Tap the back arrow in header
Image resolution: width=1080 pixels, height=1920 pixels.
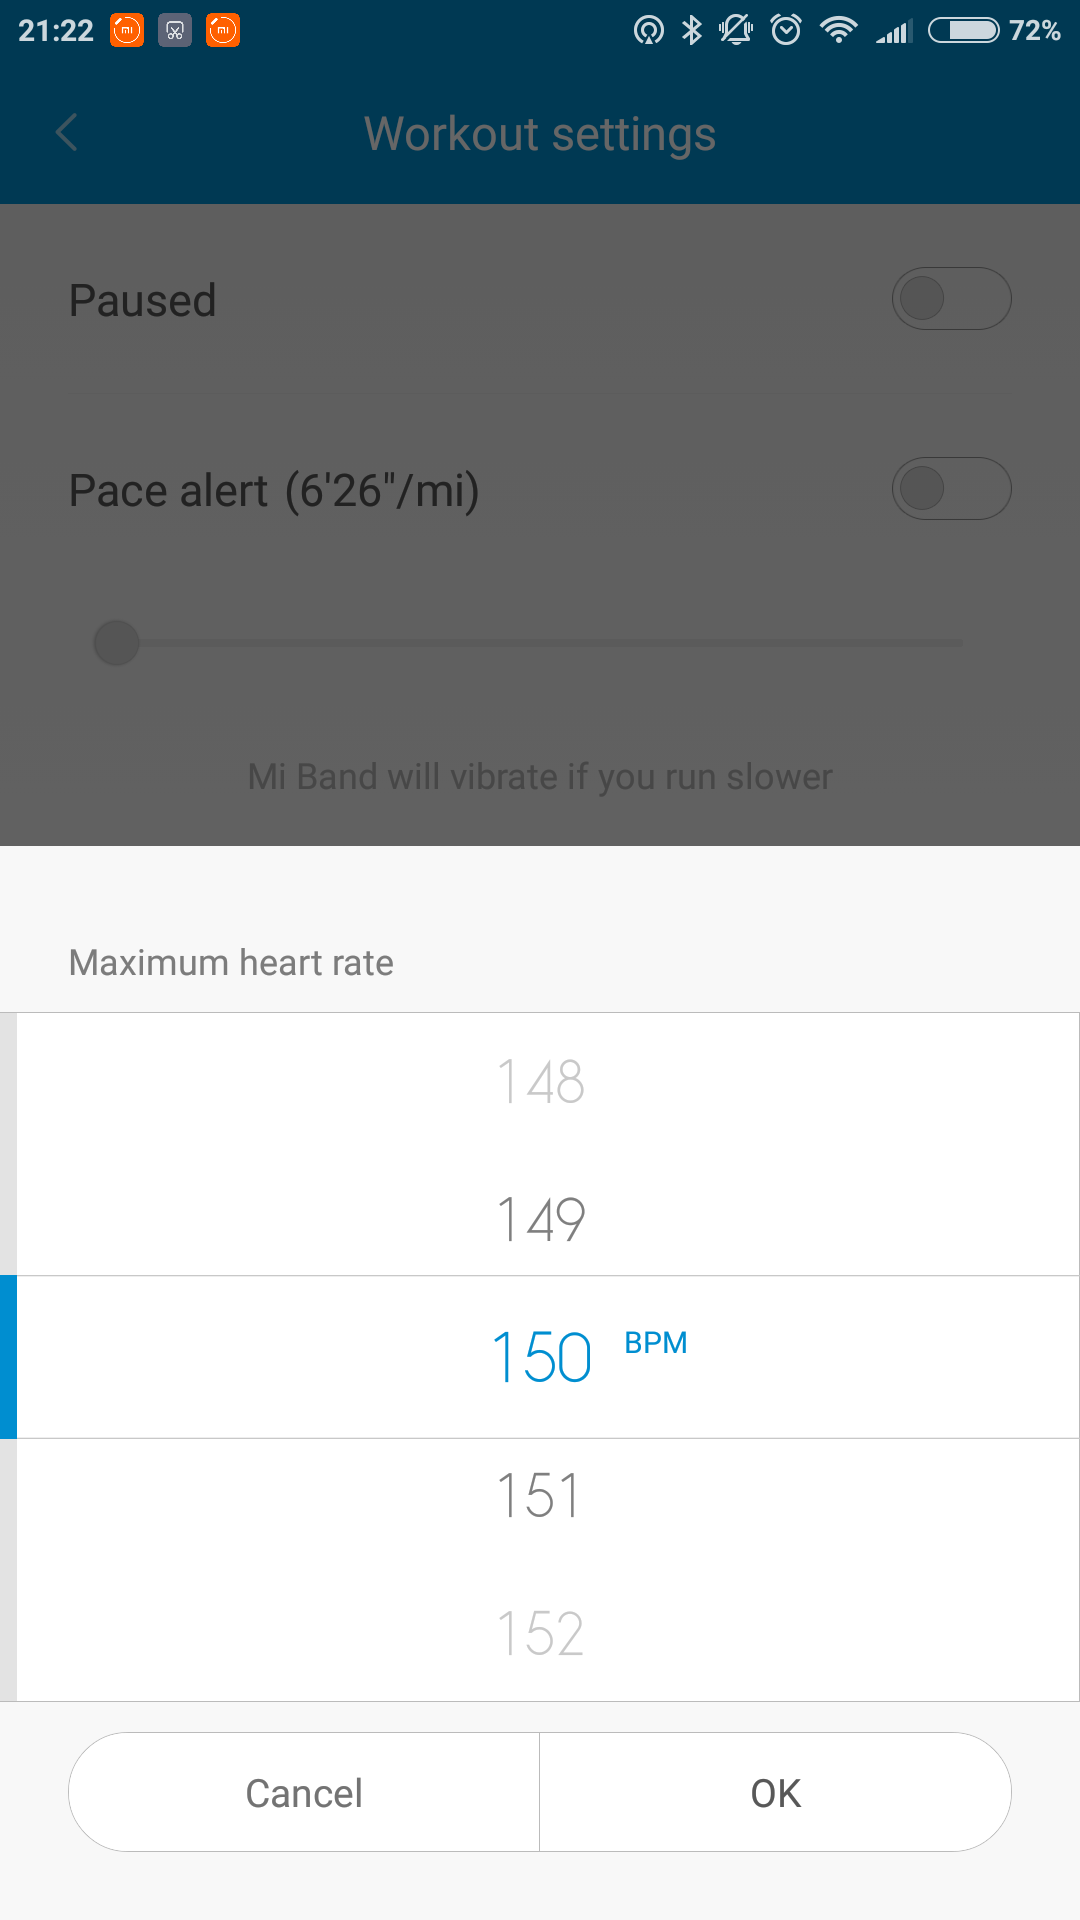67,133
